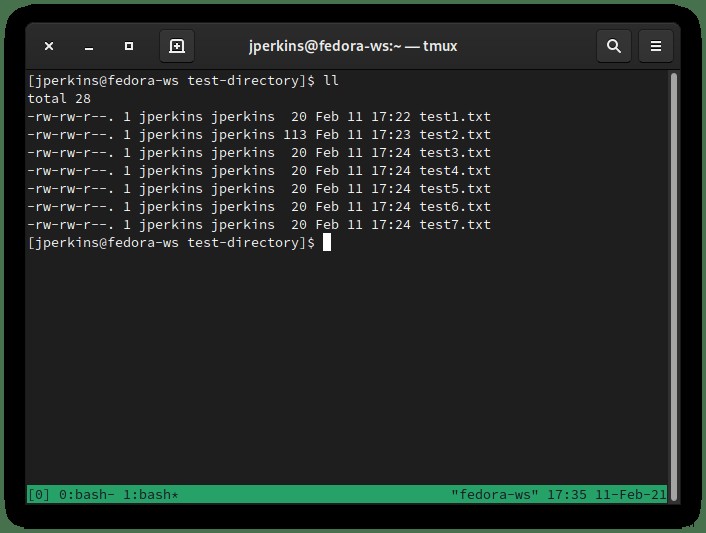Select tmux window 1:bash* in status bar

click(x=151, y=495)
